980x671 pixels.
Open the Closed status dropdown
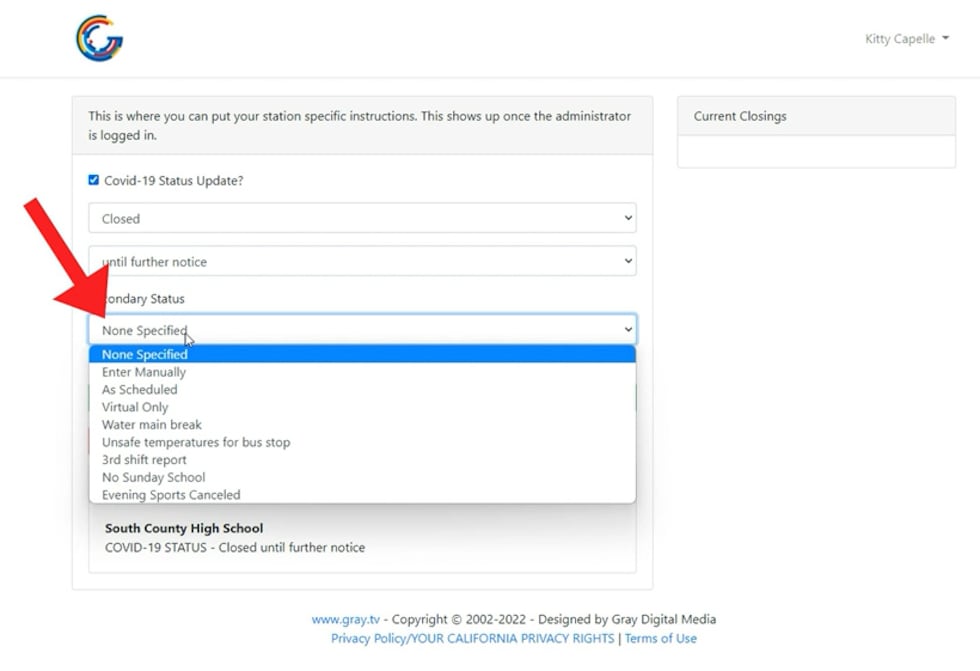coord(362,218)
